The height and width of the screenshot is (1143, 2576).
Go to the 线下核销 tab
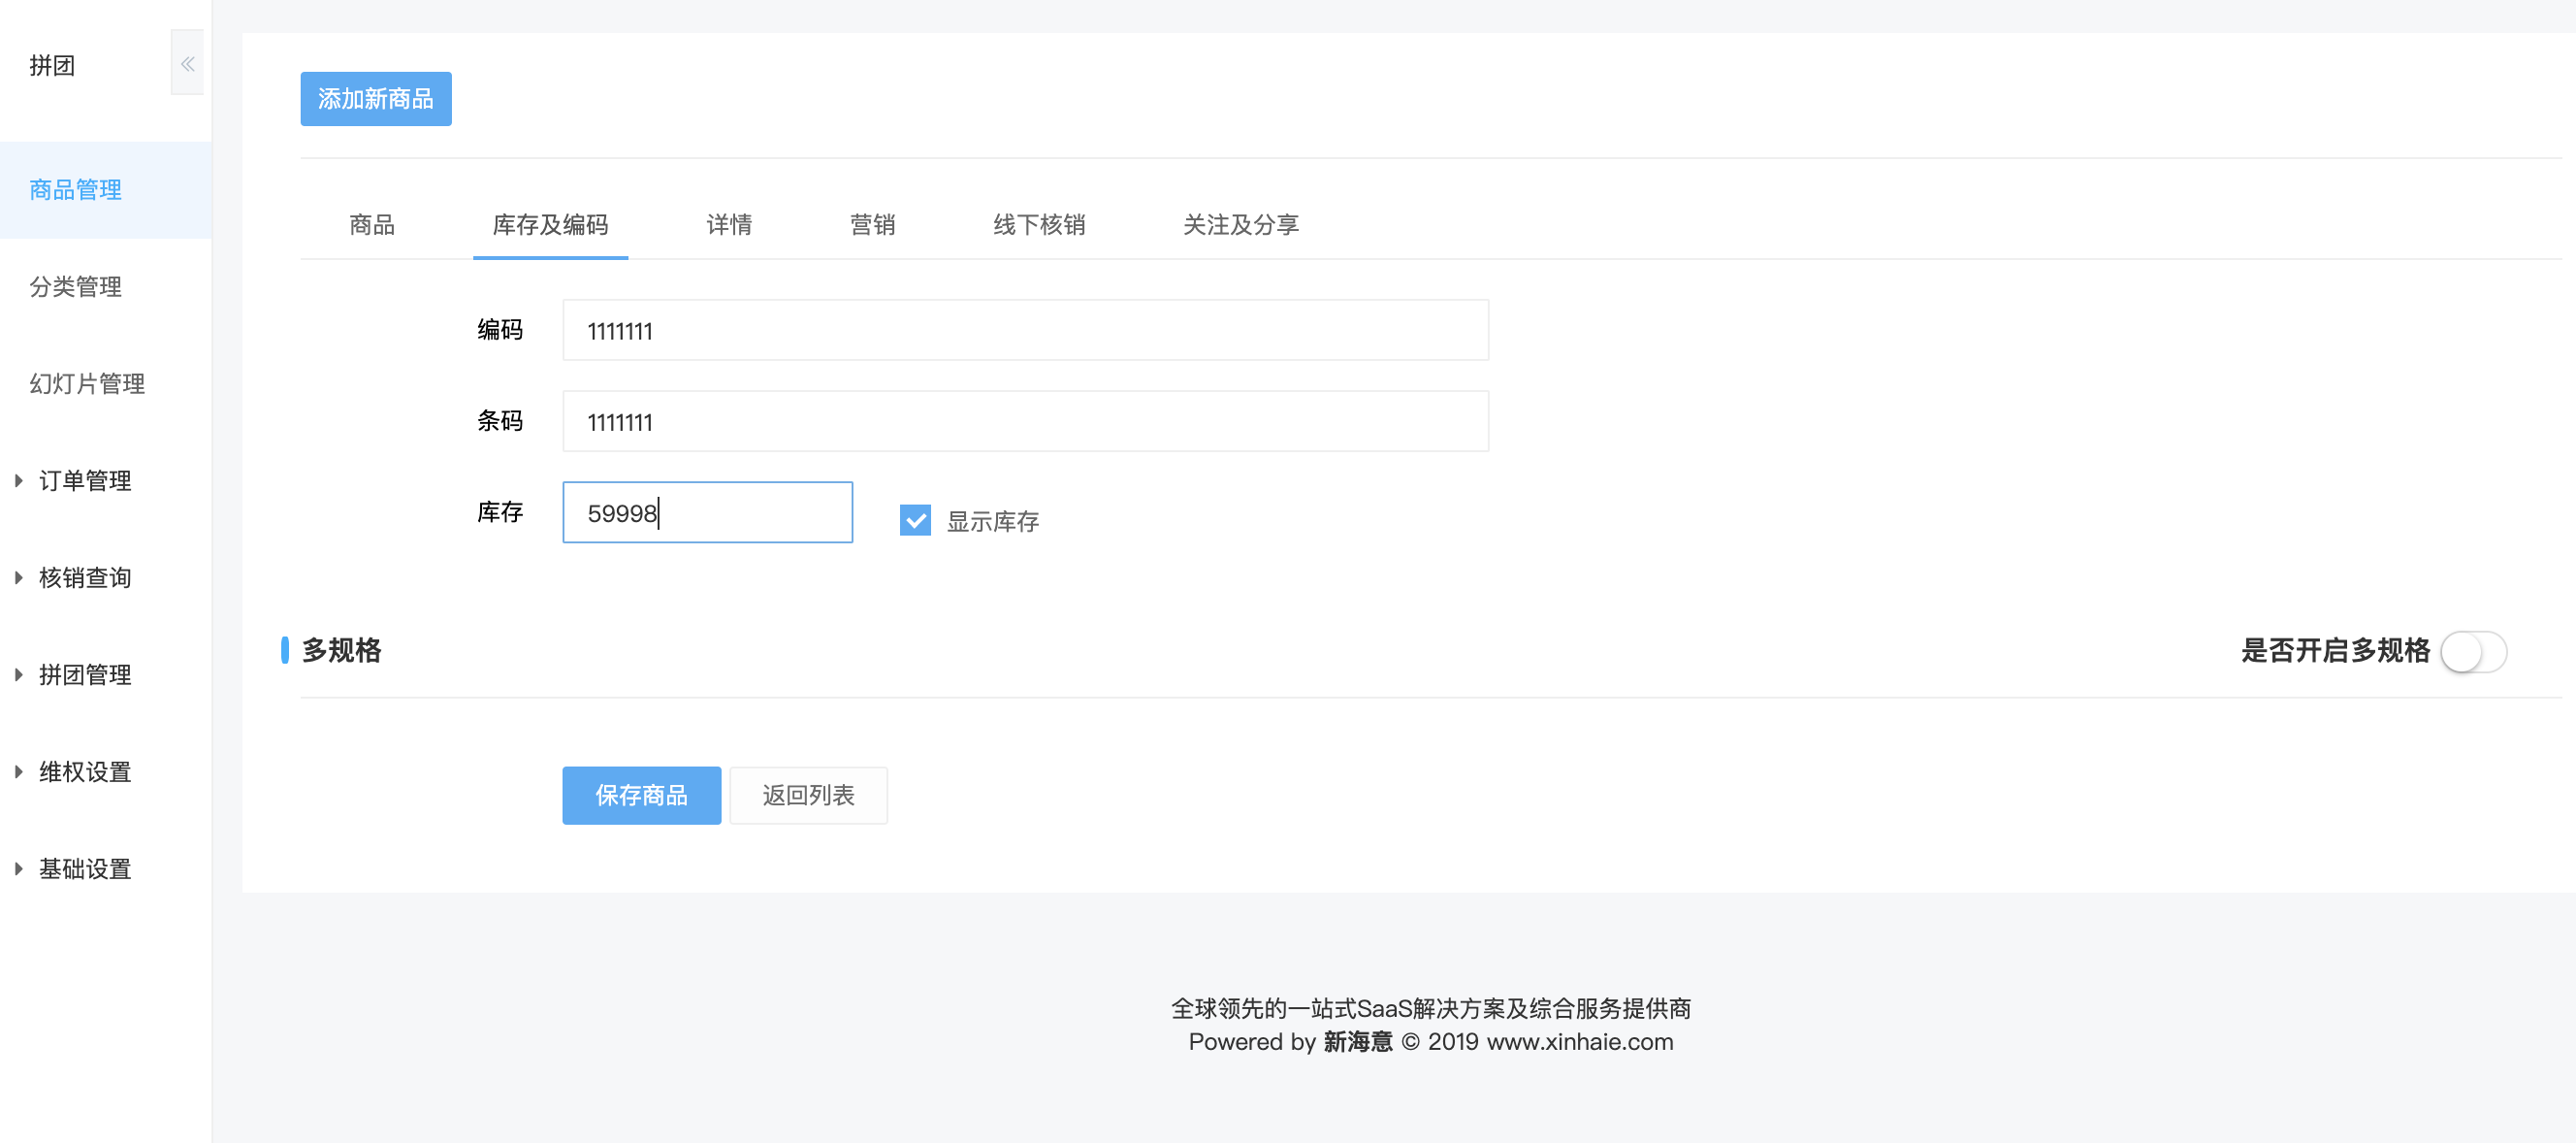(x=1039, y=225)
